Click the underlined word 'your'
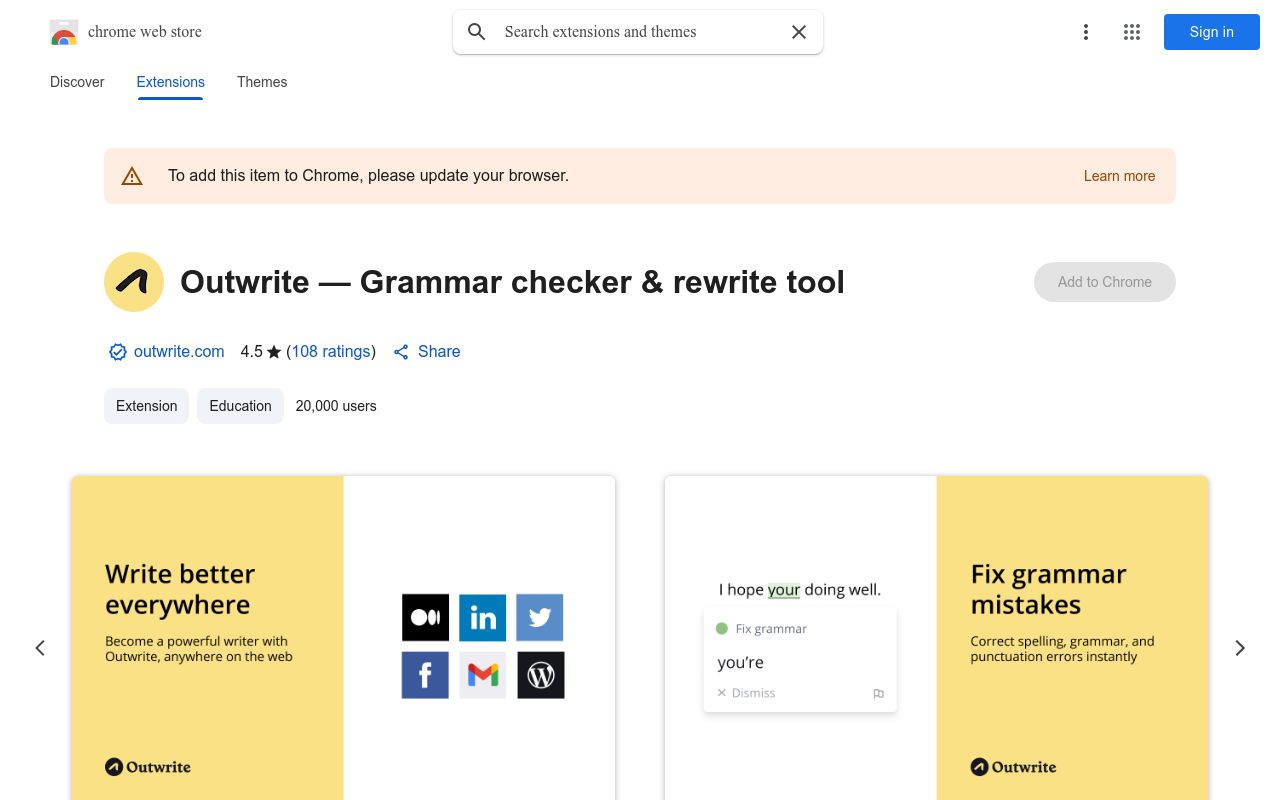The image size is (1280, 800). point(784,590)
